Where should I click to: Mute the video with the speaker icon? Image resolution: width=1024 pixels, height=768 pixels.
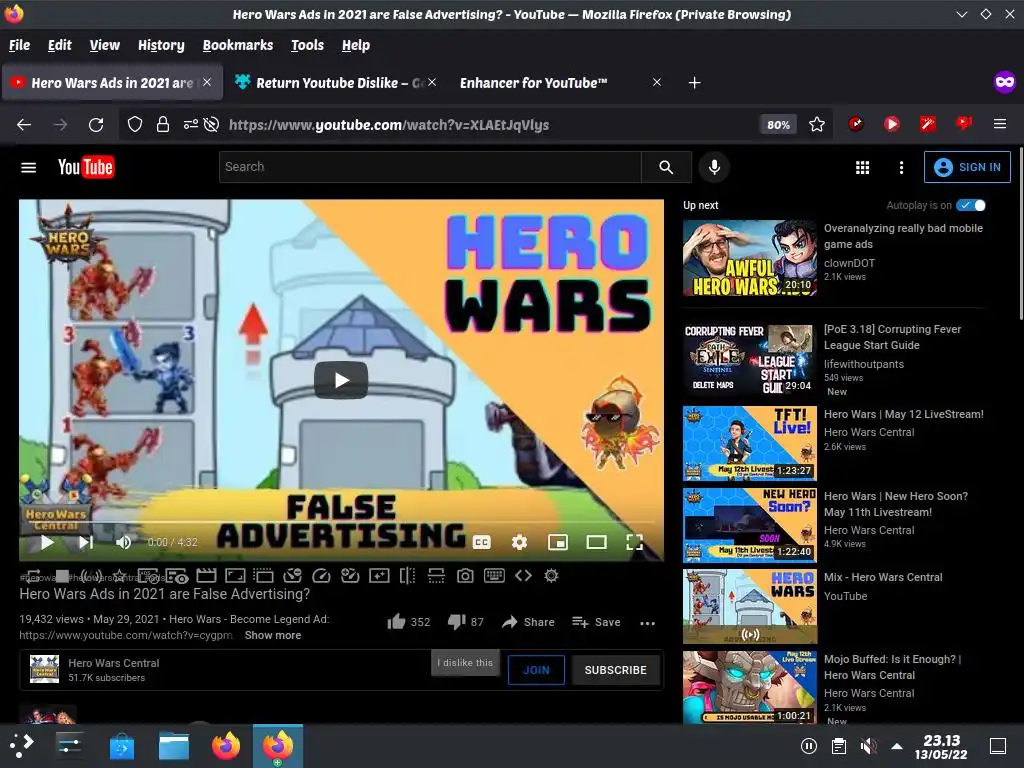click(x=123, y=542)
